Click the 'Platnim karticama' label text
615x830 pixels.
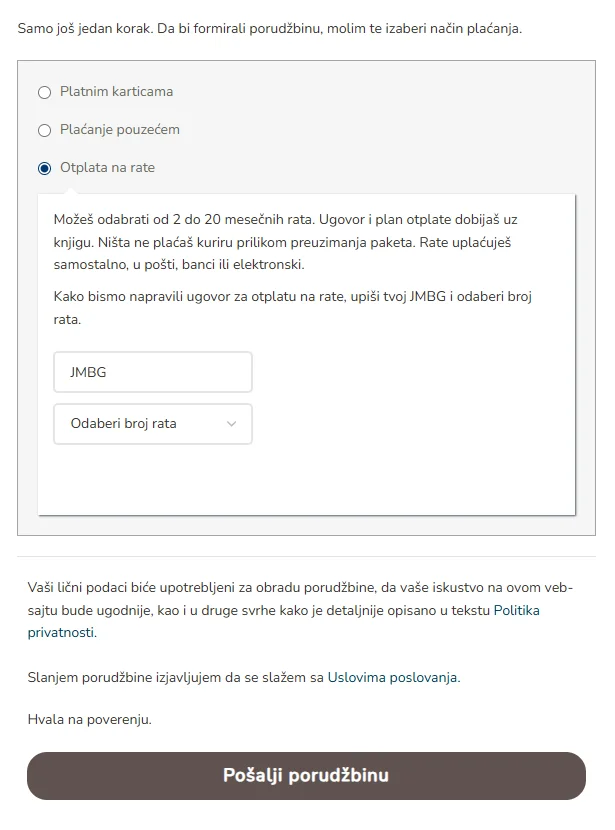click(x=116, y=92)
